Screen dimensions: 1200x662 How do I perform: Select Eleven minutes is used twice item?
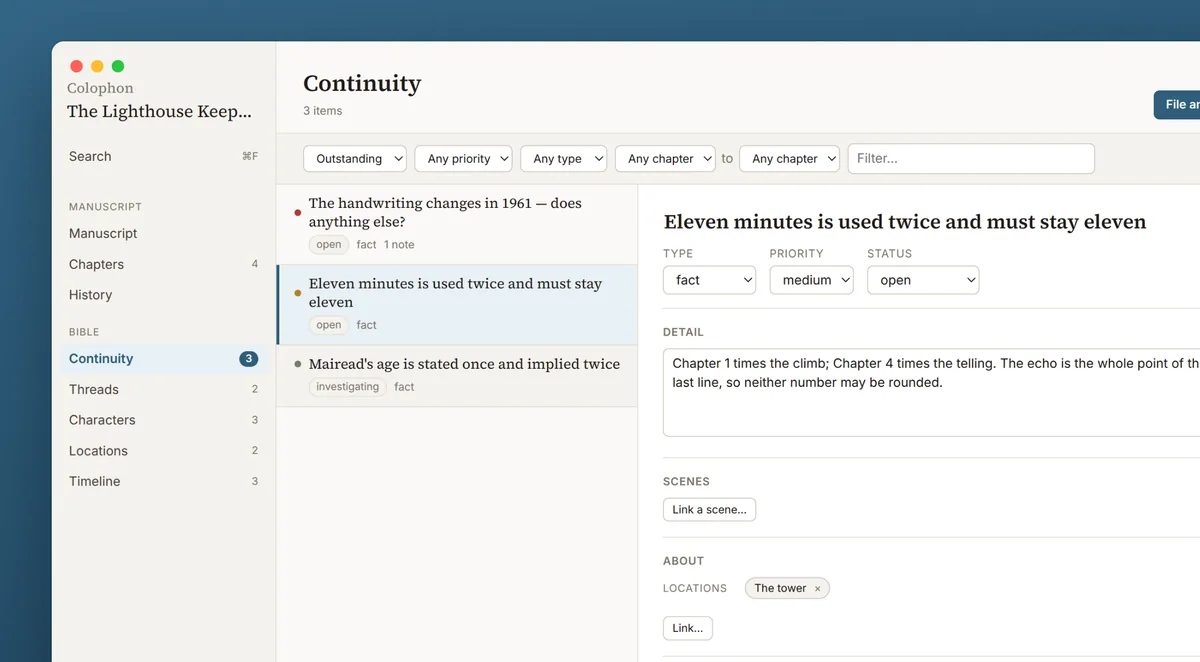coord(457,304)
